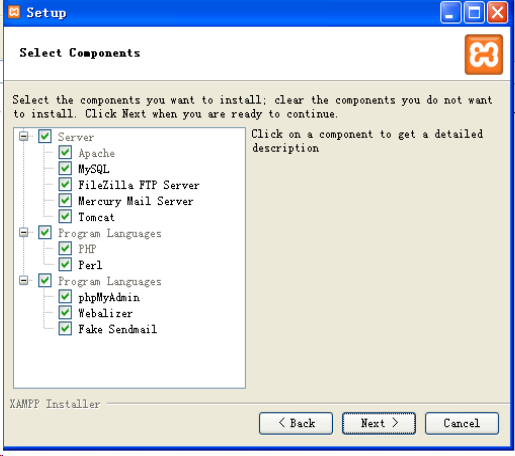The width and height of the screenshot is (515, 456).
Task: Uncheck the phpMyAdmin checkbox
Action: (x=65, y=296)
